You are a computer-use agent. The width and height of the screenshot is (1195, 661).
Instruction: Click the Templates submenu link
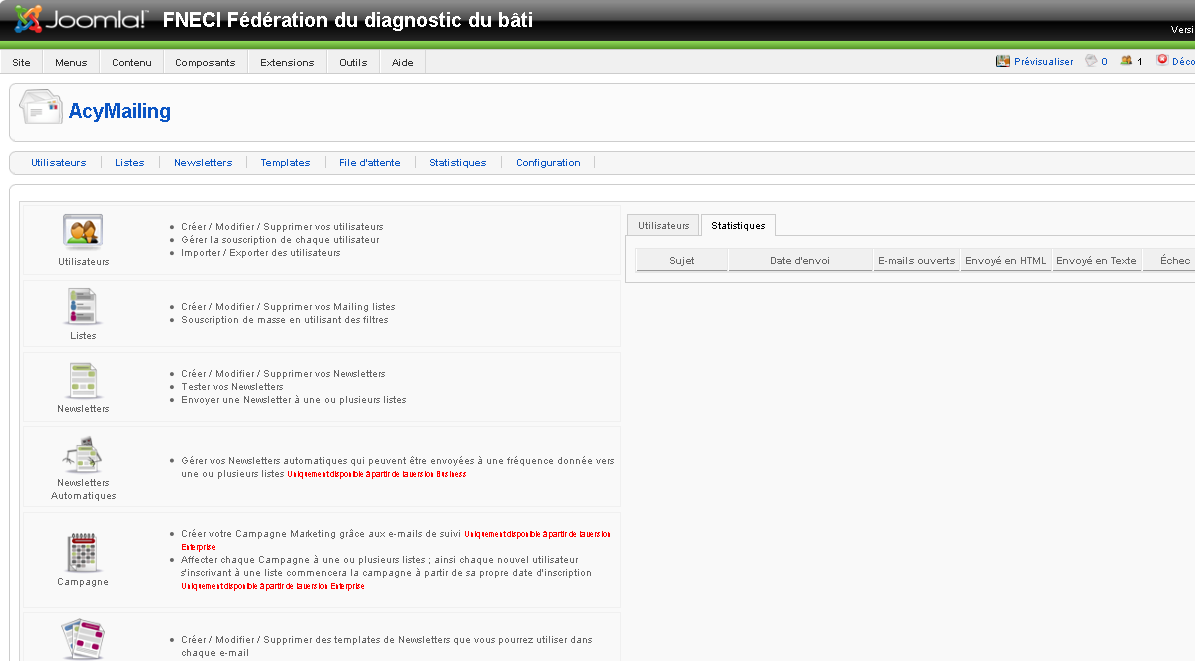285,162
